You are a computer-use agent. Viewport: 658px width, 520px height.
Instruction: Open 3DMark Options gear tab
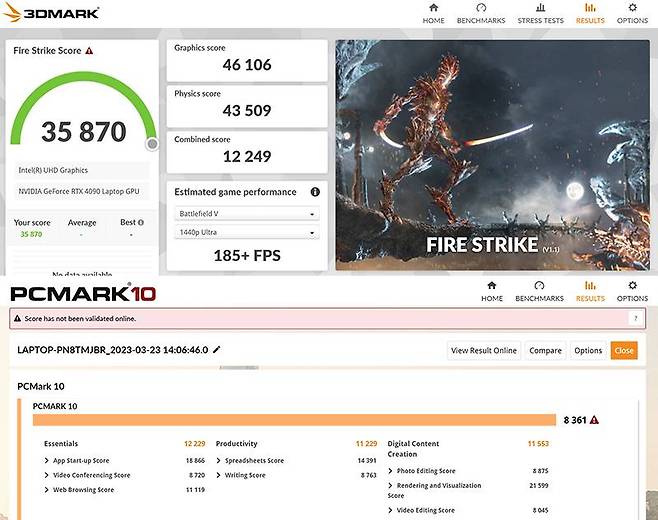[x=632, y=13]
